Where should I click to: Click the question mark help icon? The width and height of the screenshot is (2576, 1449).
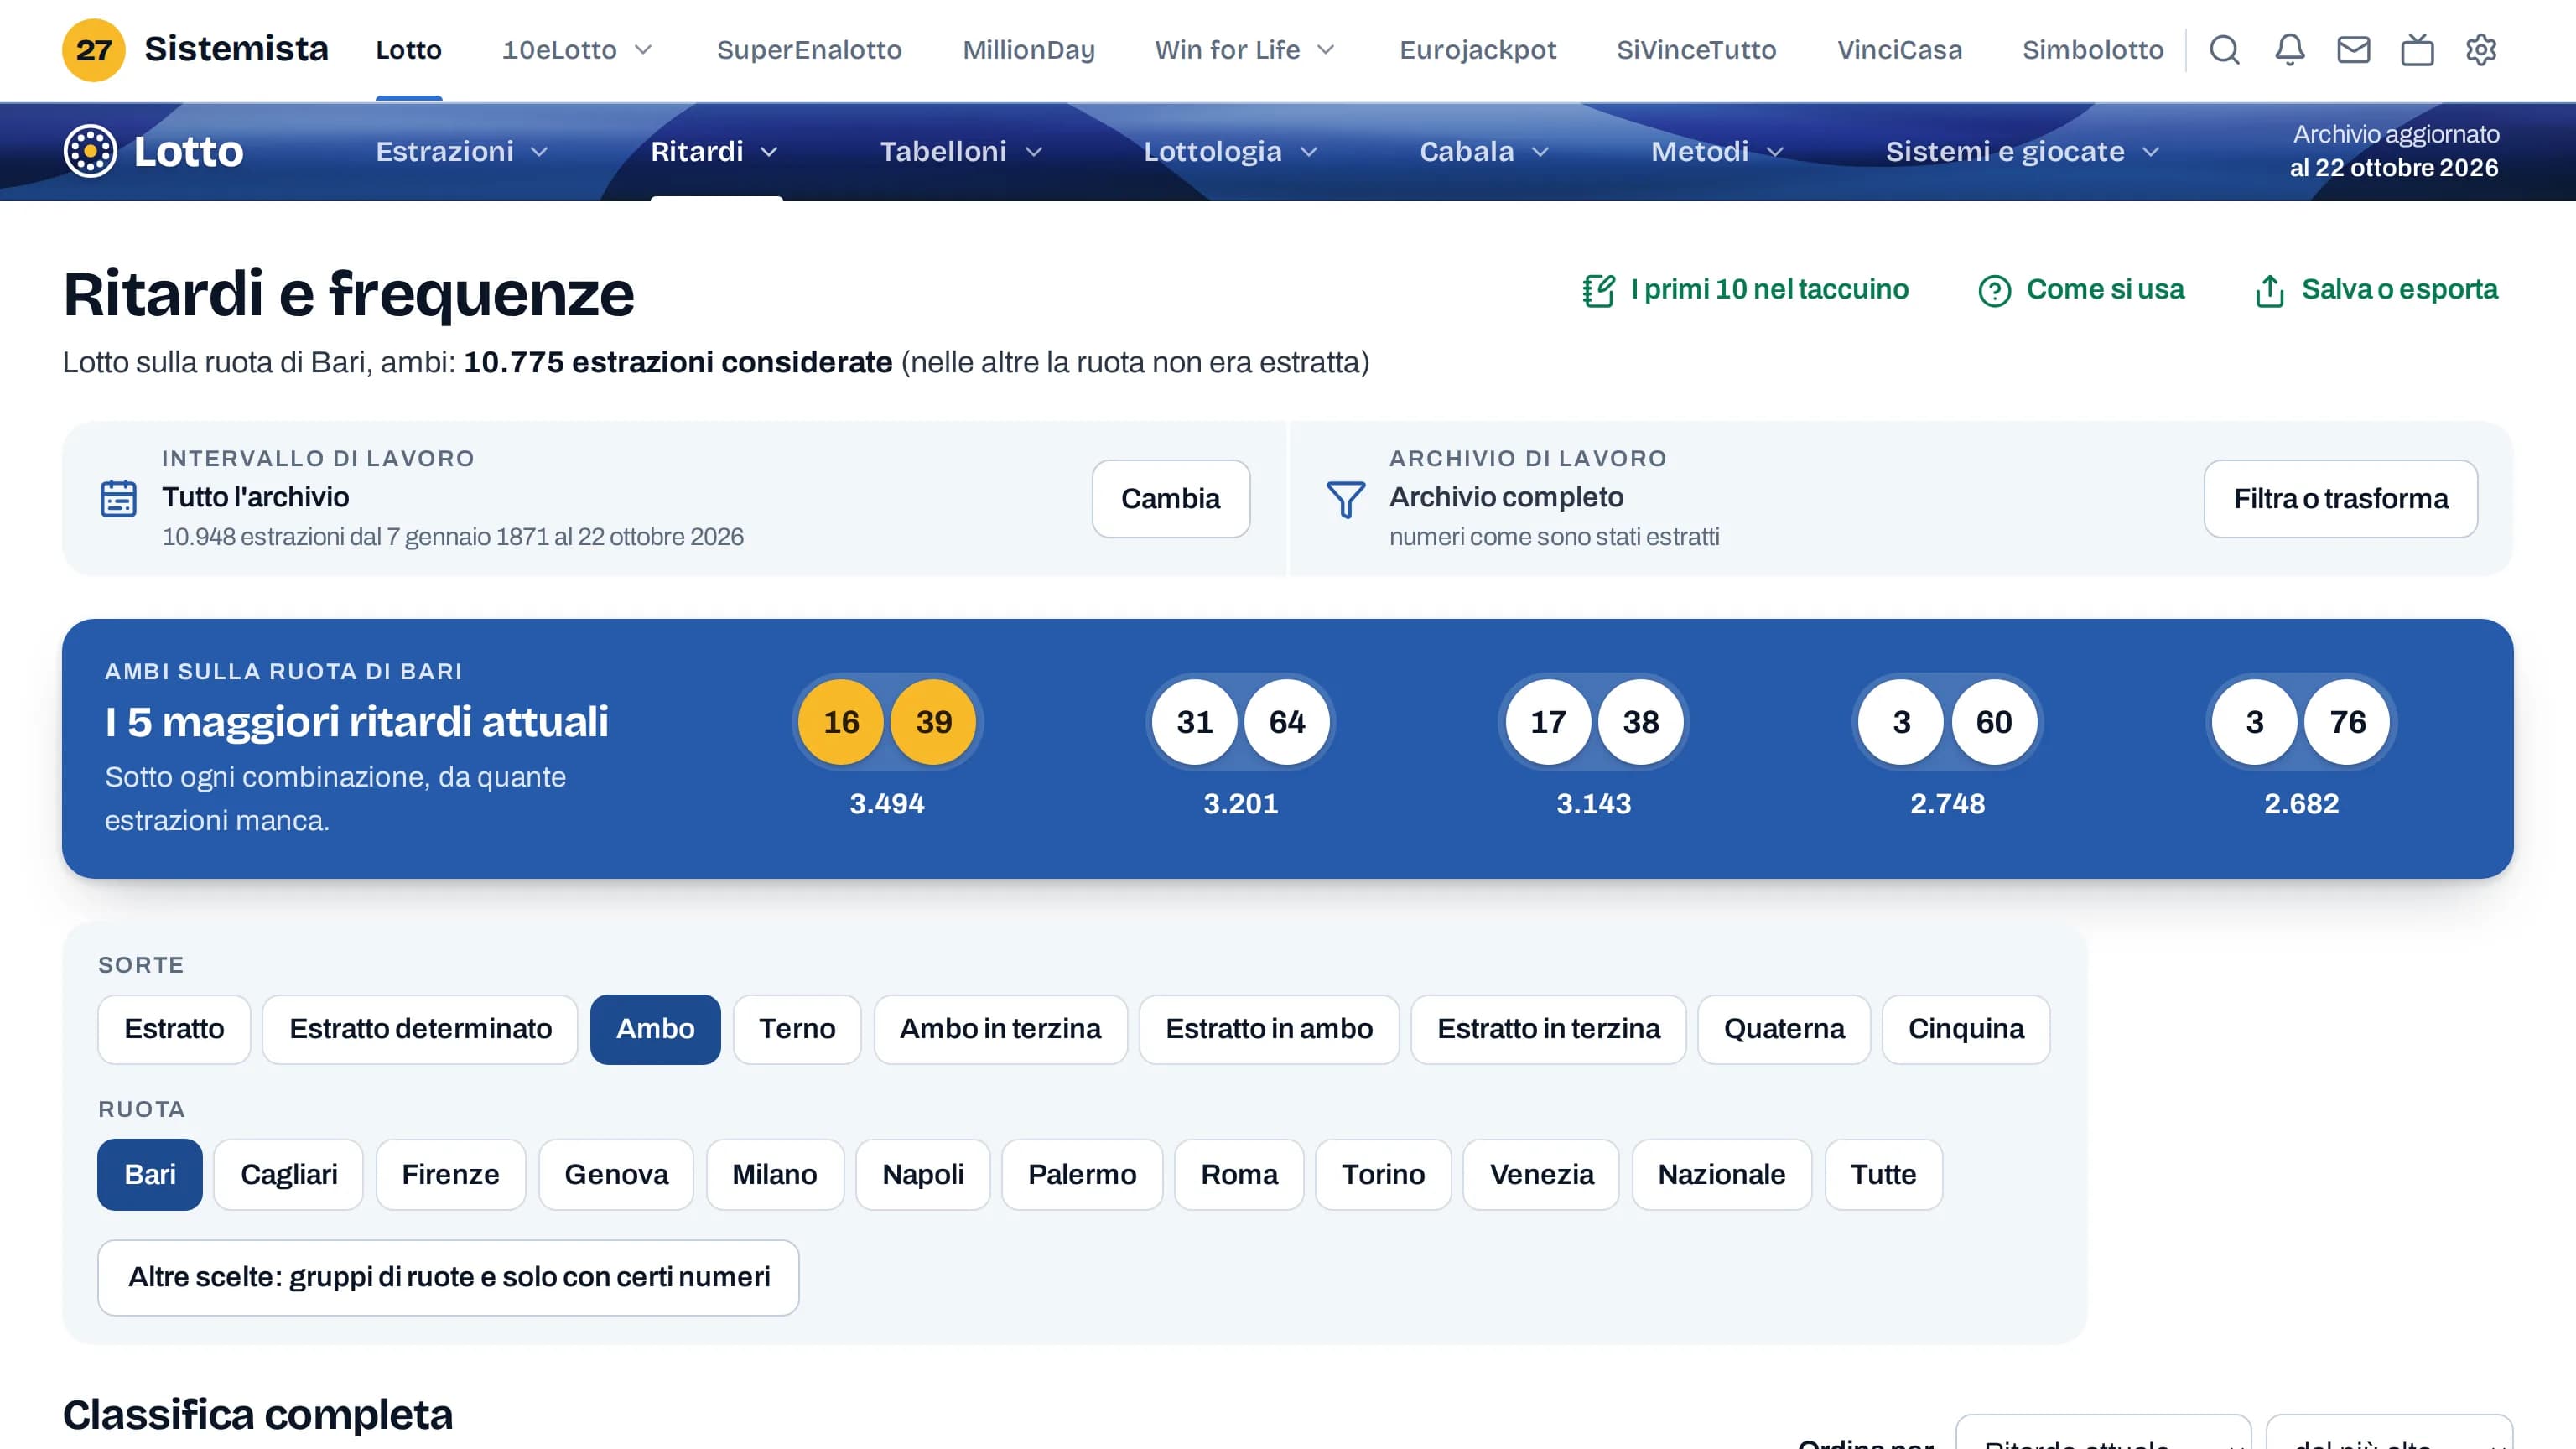click(x=1994, y=291)
